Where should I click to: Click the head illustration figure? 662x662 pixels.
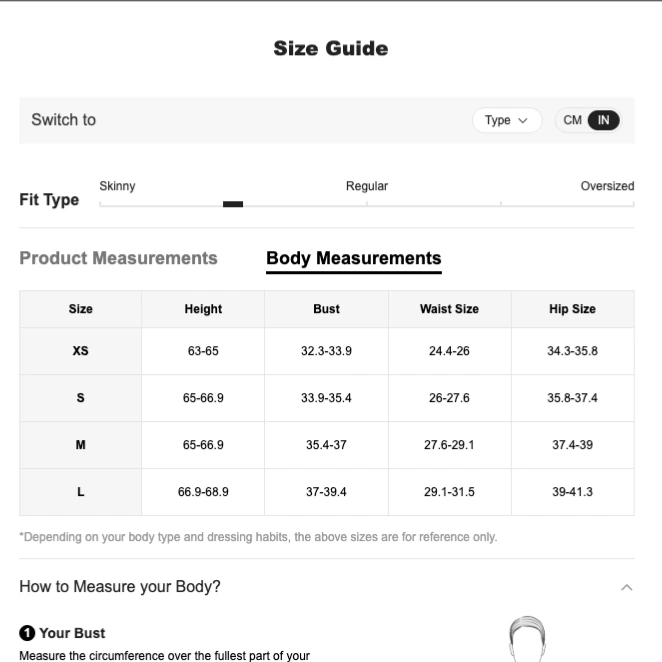coord(527,639)
